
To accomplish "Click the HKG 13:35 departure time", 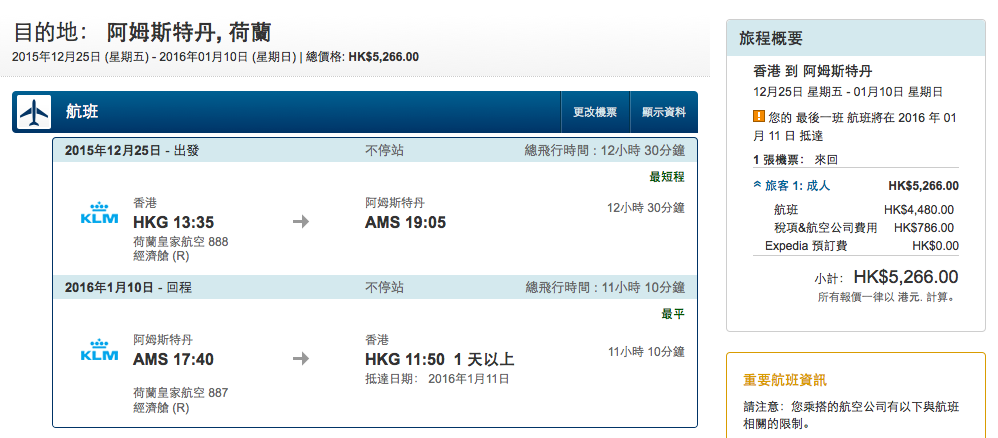I will (173, 222).
